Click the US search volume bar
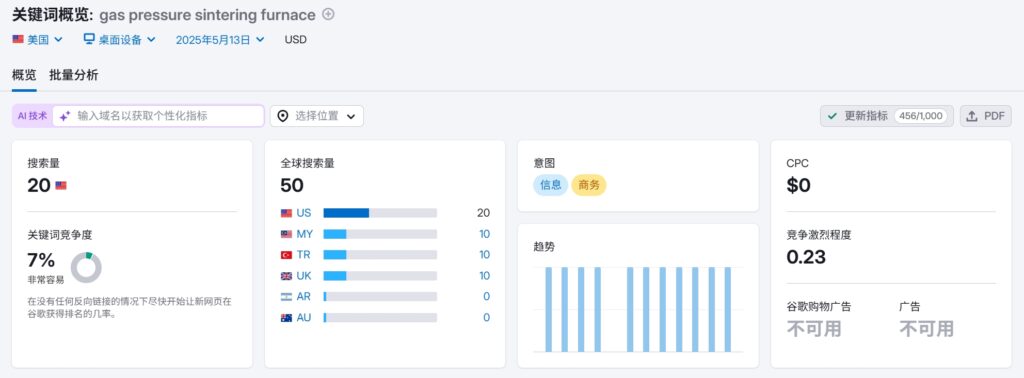Viewport: 1024px width, 378px height. [x=380, y=213]
